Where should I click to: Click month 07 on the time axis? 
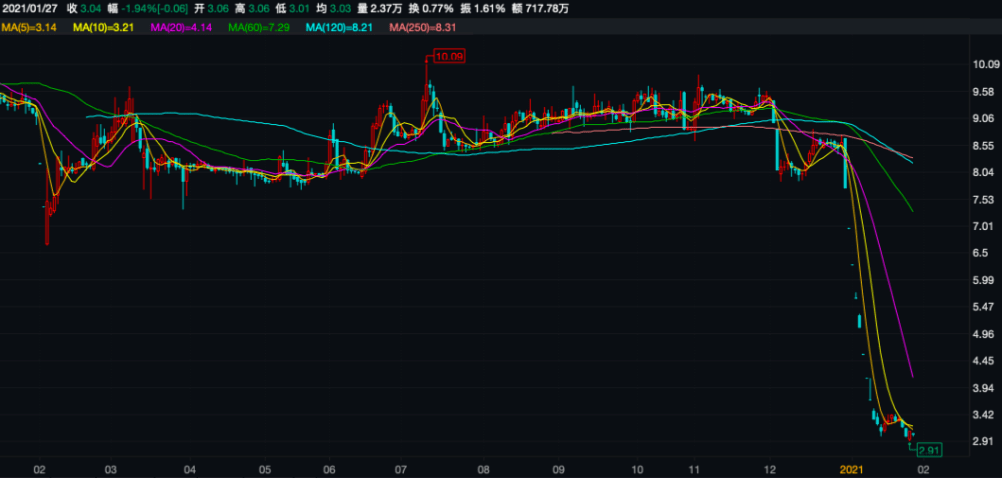pos(400,468)
